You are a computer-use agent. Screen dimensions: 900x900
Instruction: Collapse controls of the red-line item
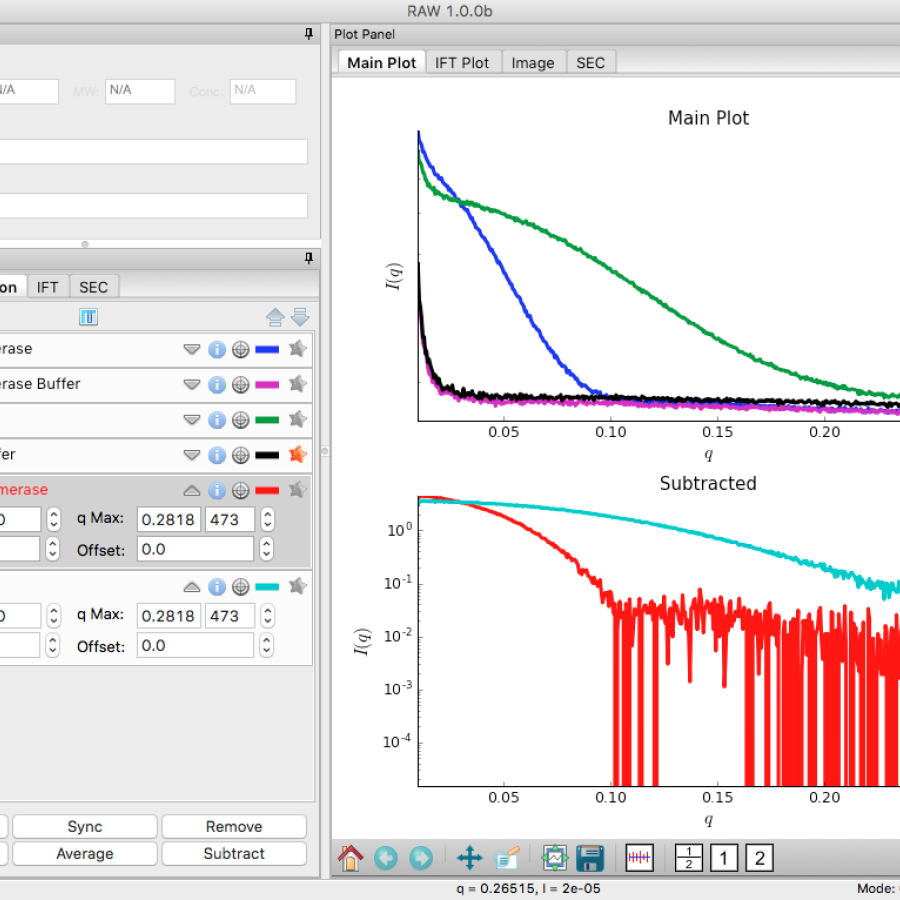pos(192,491)
